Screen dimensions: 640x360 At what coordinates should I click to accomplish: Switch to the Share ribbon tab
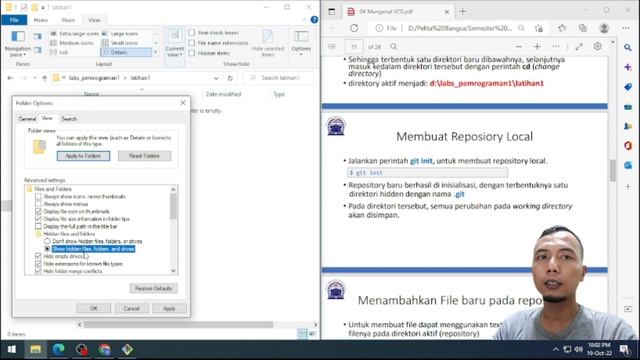click(x=68, y=20)
